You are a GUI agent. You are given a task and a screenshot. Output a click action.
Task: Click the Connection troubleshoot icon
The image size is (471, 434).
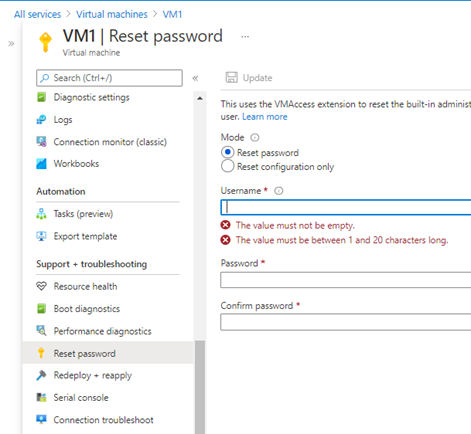pos(41,420)
